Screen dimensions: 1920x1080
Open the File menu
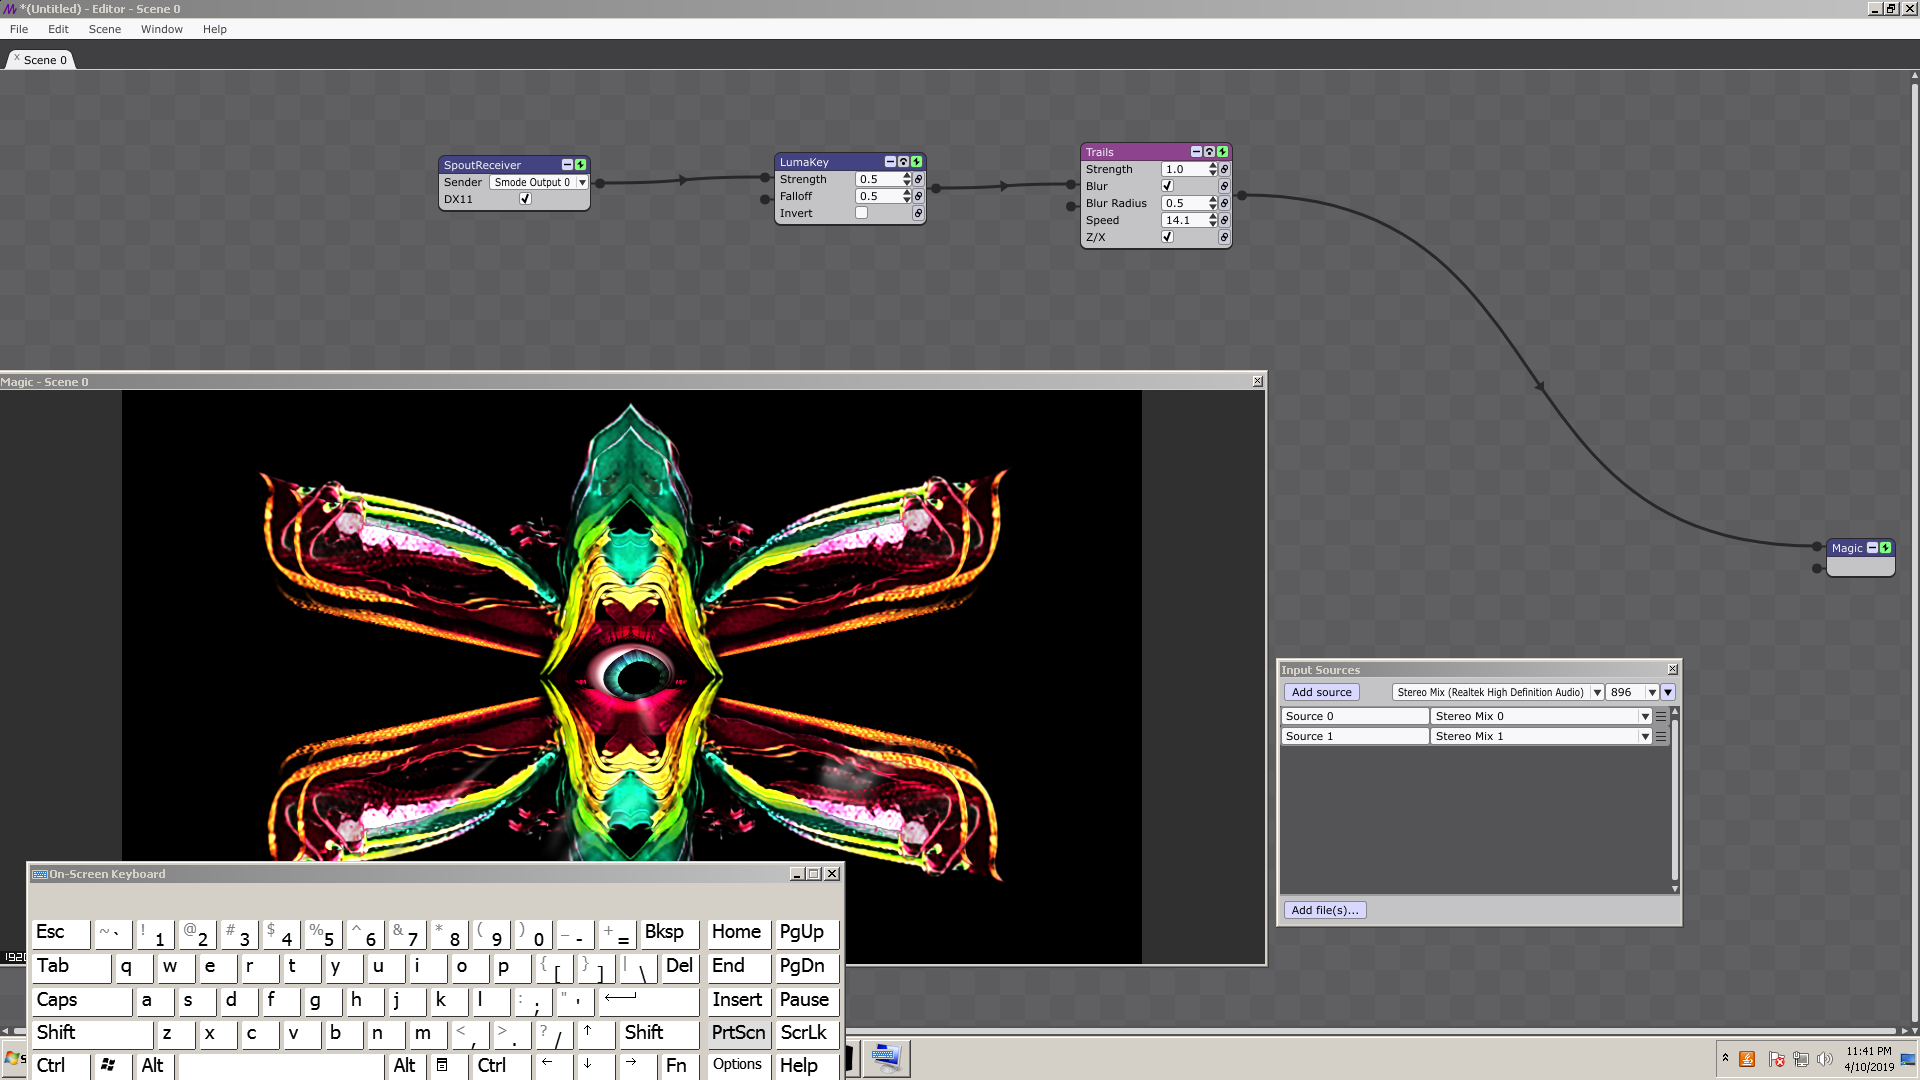click(x=19, y=29)
